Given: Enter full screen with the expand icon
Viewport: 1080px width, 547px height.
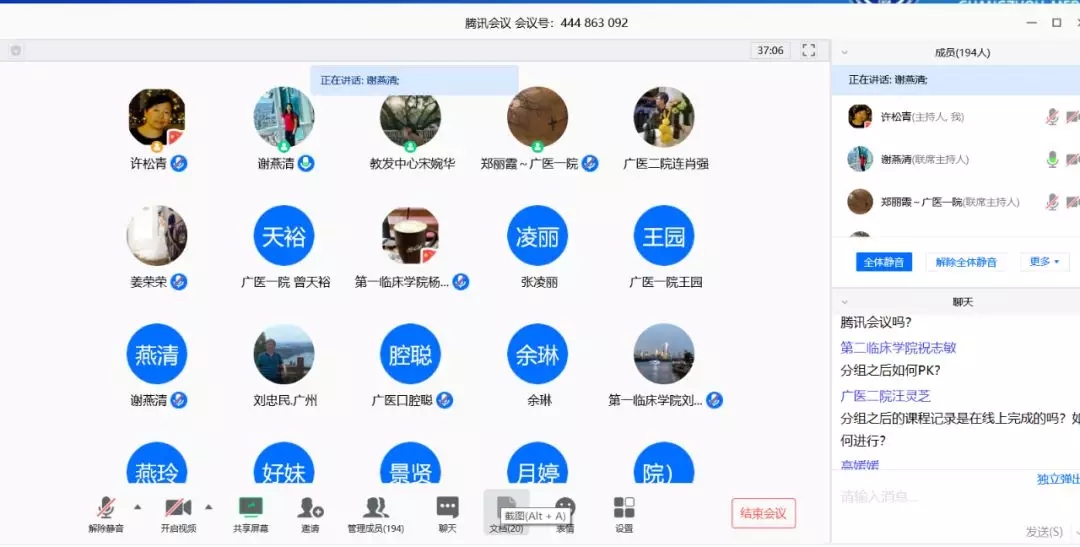Looking at the screenshot, I should pyautogui.click(x=809, y=50).
